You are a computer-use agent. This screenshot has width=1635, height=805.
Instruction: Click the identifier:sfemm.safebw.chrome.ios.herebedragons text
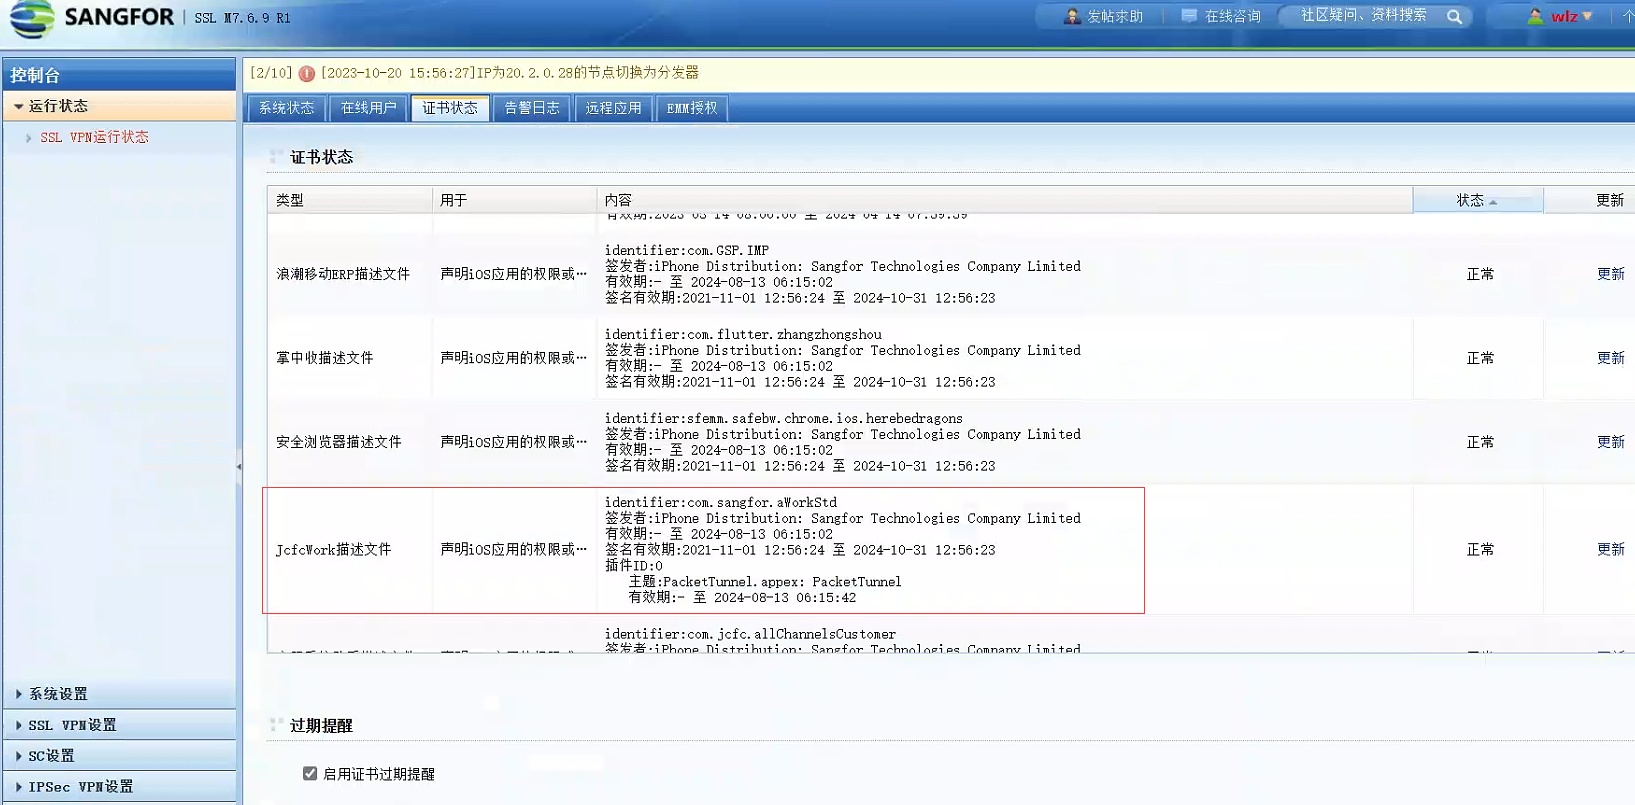point(784,418)
